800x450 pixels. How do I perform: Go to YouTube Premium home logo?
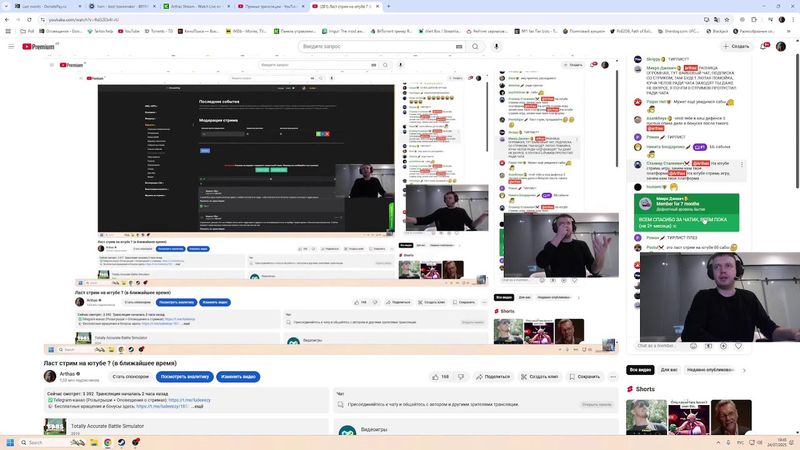(x=38, y=46)
